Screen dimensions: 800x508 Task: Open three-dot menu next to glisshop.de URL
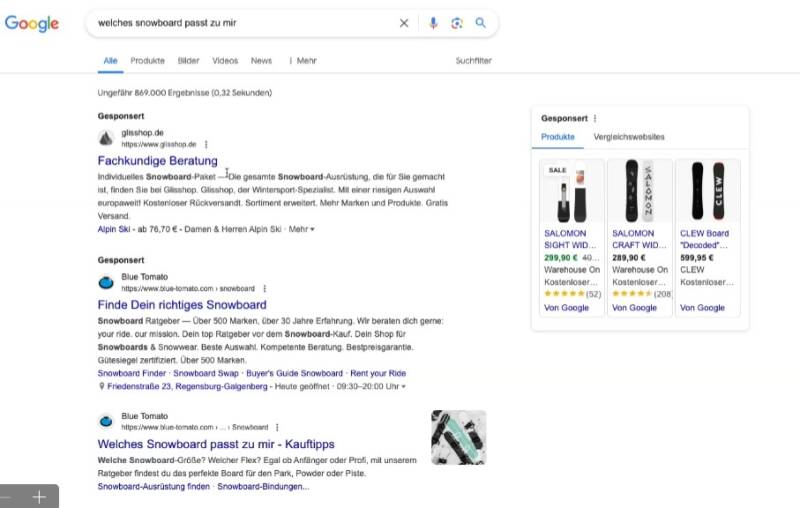click(206, 144)
